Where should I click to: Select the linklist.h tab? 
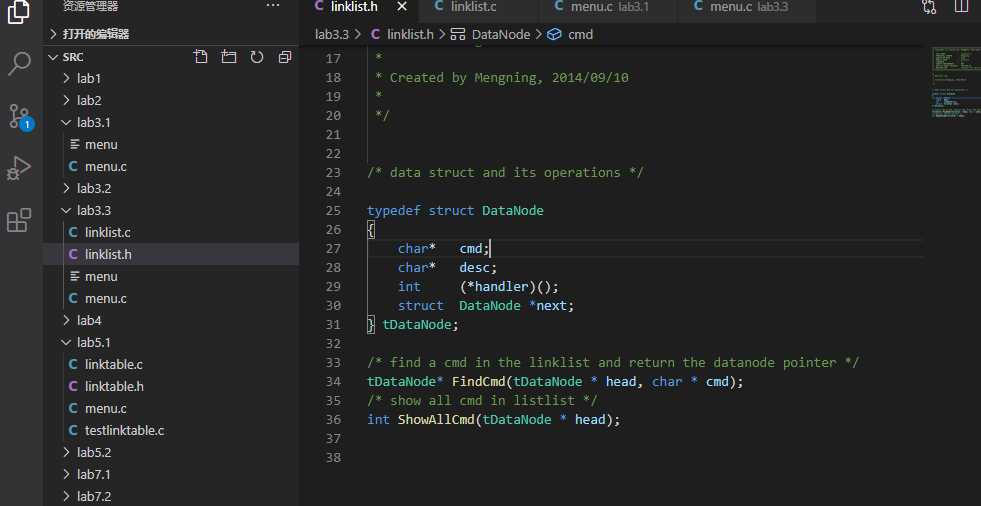pos(354,7)
